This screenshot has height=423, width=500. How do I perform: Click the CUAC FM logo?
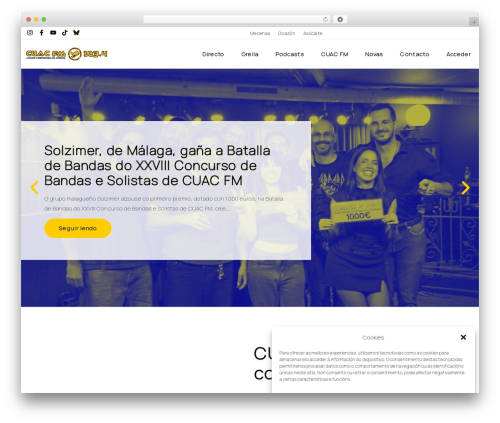click(67, 54)
